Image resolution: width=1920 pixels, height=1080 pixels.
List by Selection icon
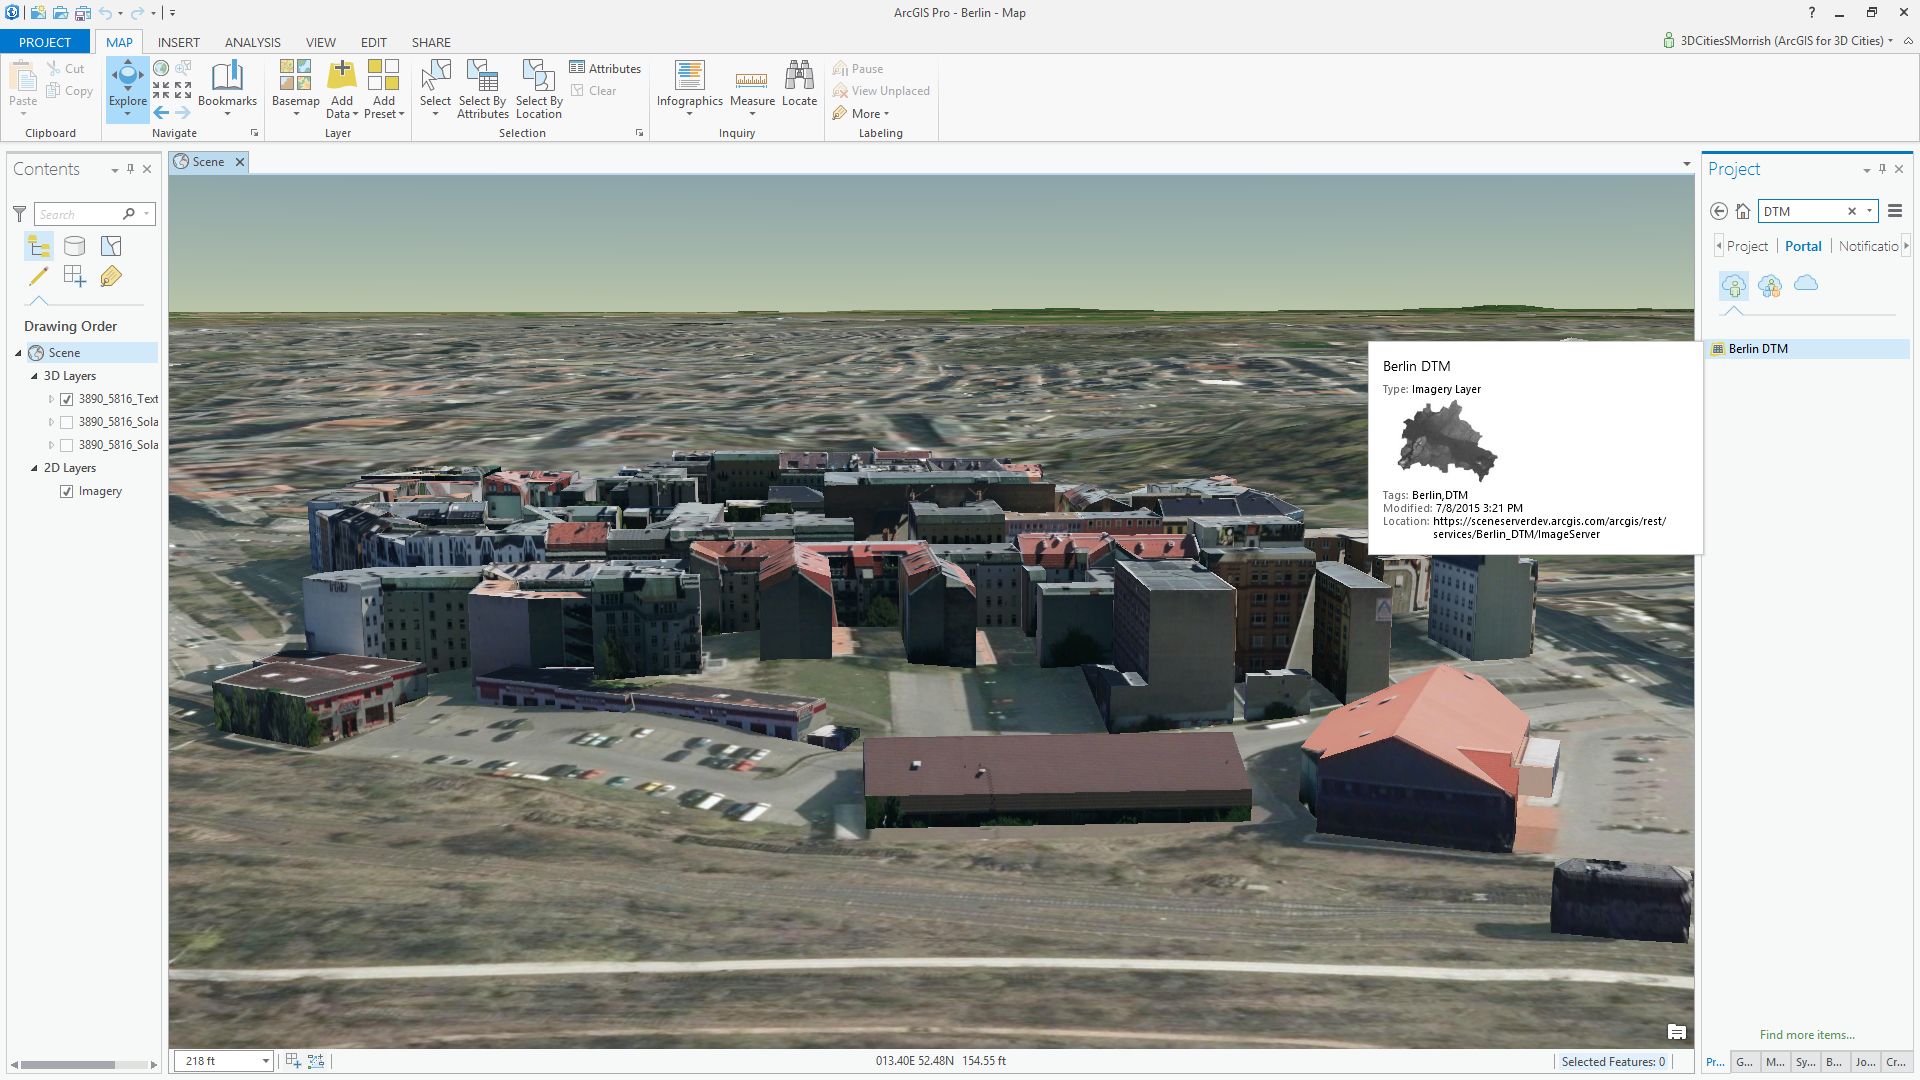coord(111,246)
